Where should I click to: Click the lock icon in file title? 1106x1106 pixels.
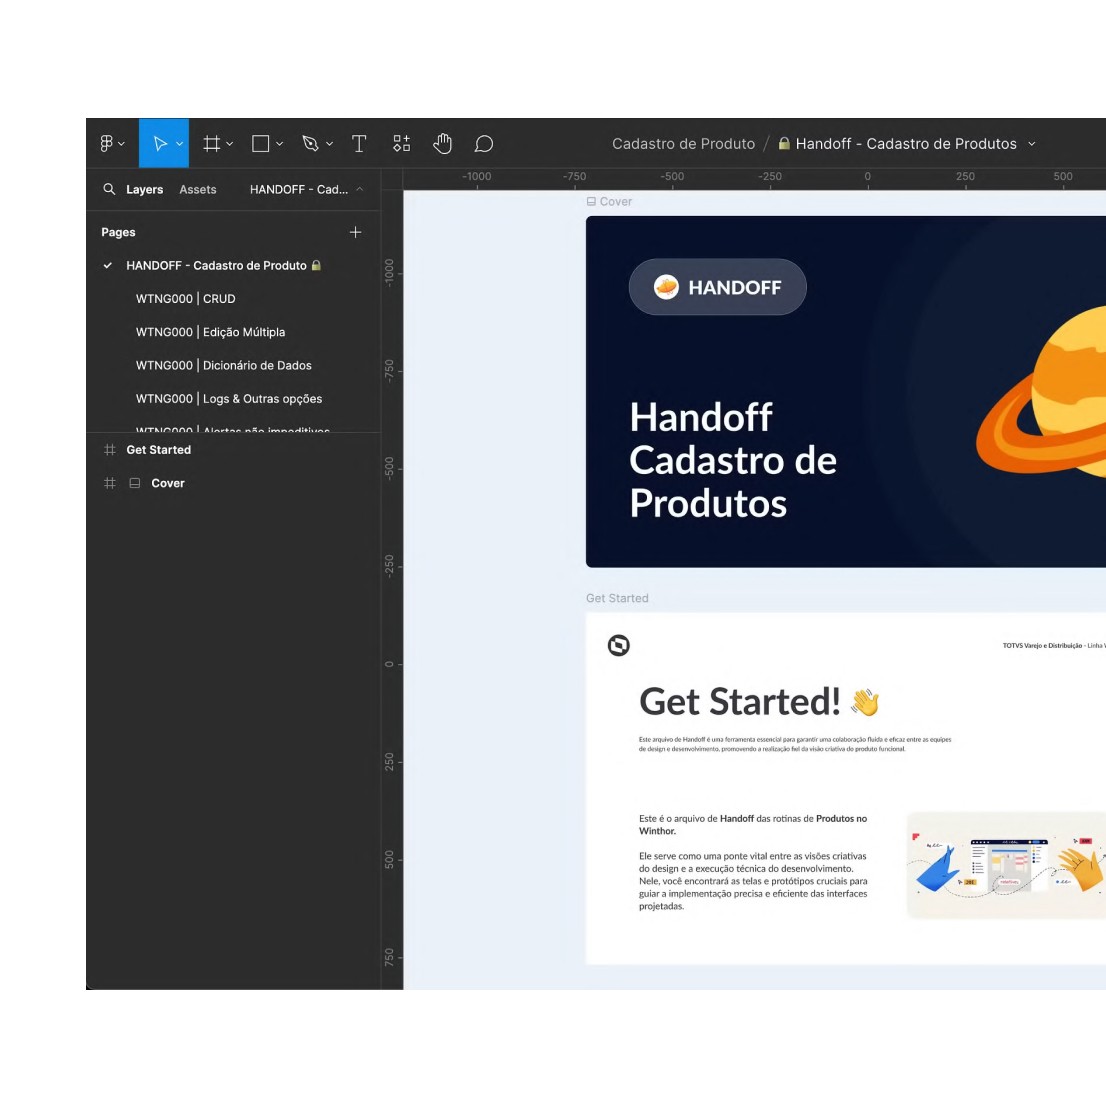(784, 143)
